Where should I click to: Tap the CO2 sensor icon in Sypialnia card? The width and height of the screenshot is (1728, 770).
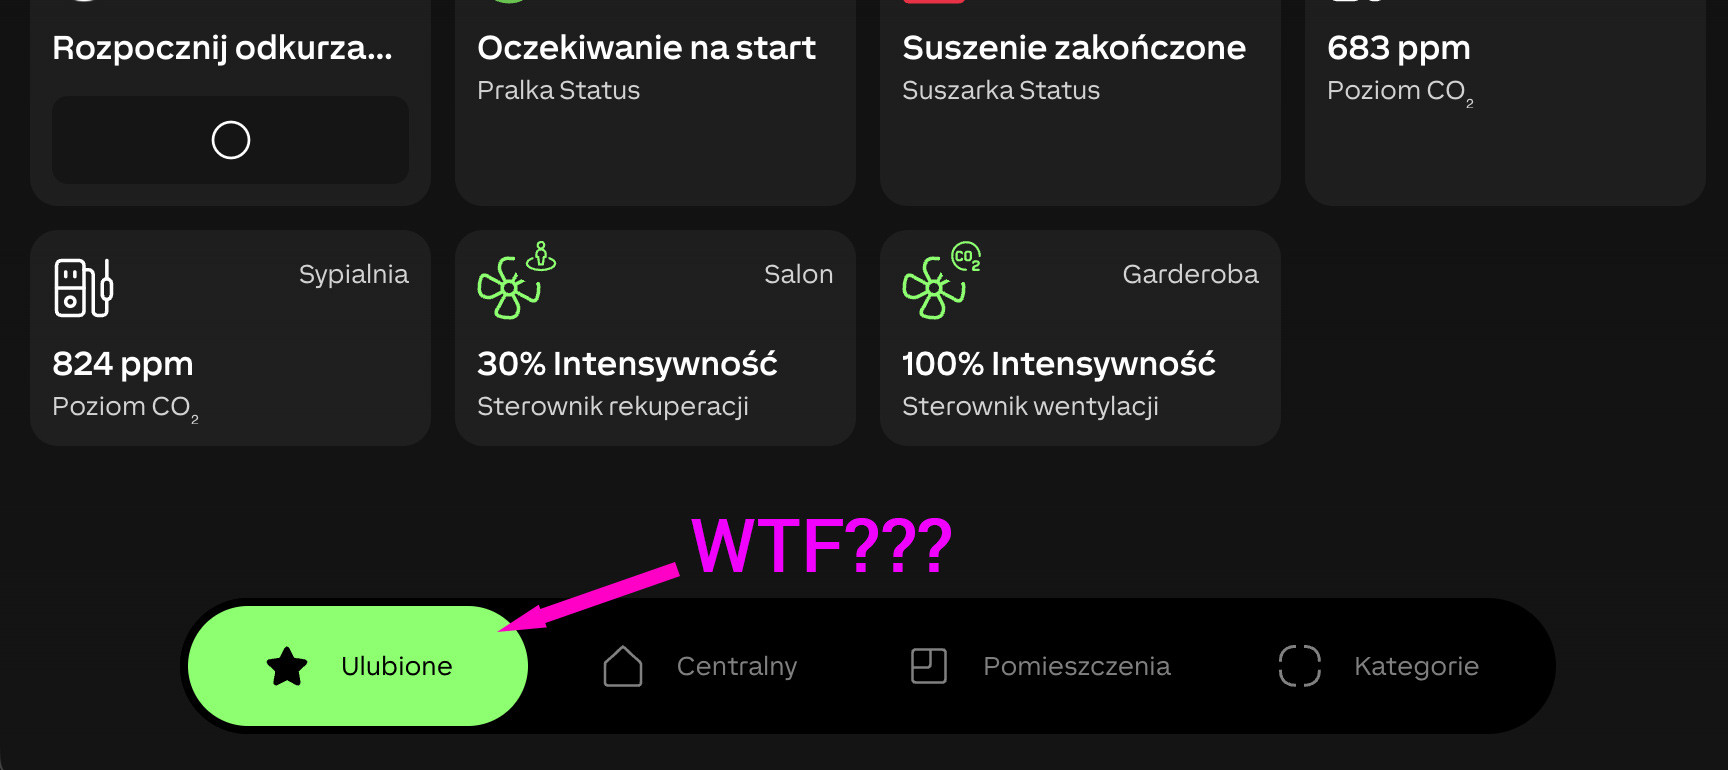pos(83,288)
